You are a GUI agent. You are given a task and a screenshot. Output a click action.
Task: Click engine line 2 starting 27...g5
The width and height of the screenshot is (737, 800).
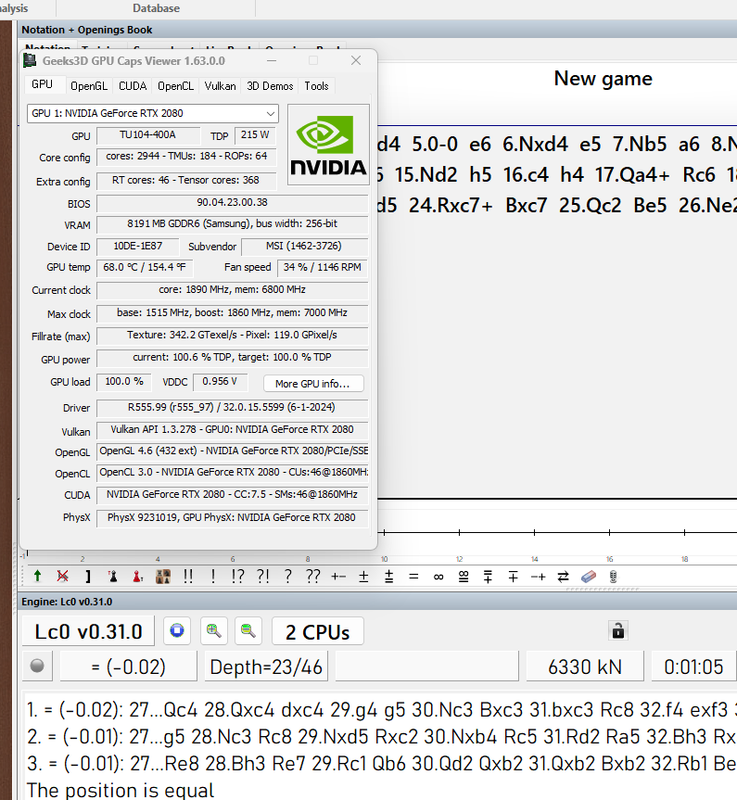tap(382, 737)
